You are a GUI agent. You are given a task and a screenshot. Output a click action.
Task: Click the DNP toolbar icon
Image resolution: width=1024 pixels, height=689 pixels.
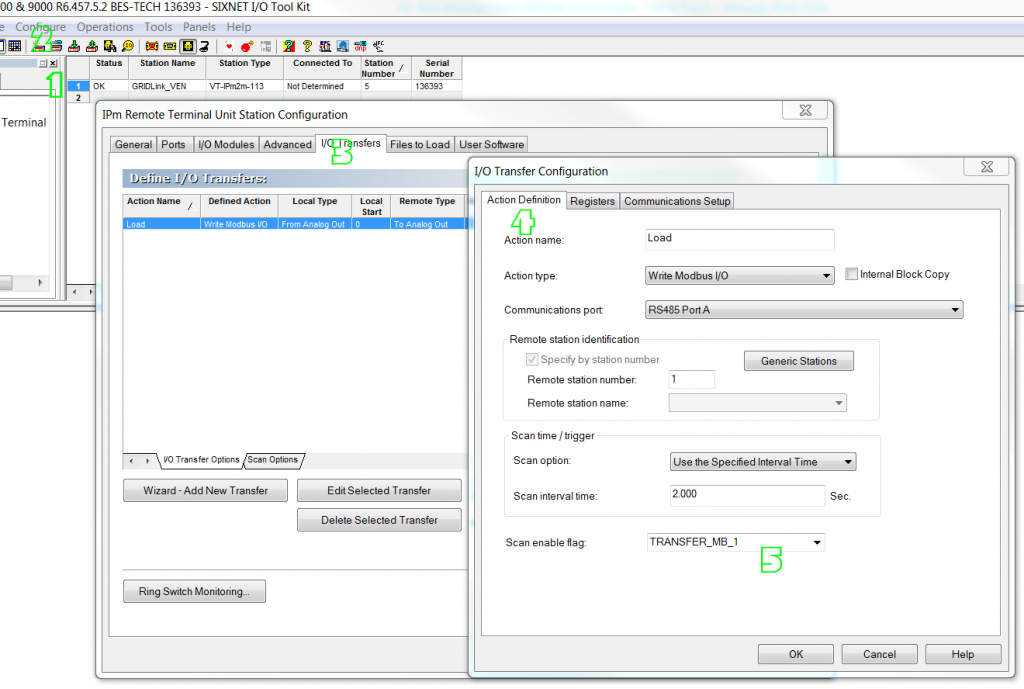point(360,46)
